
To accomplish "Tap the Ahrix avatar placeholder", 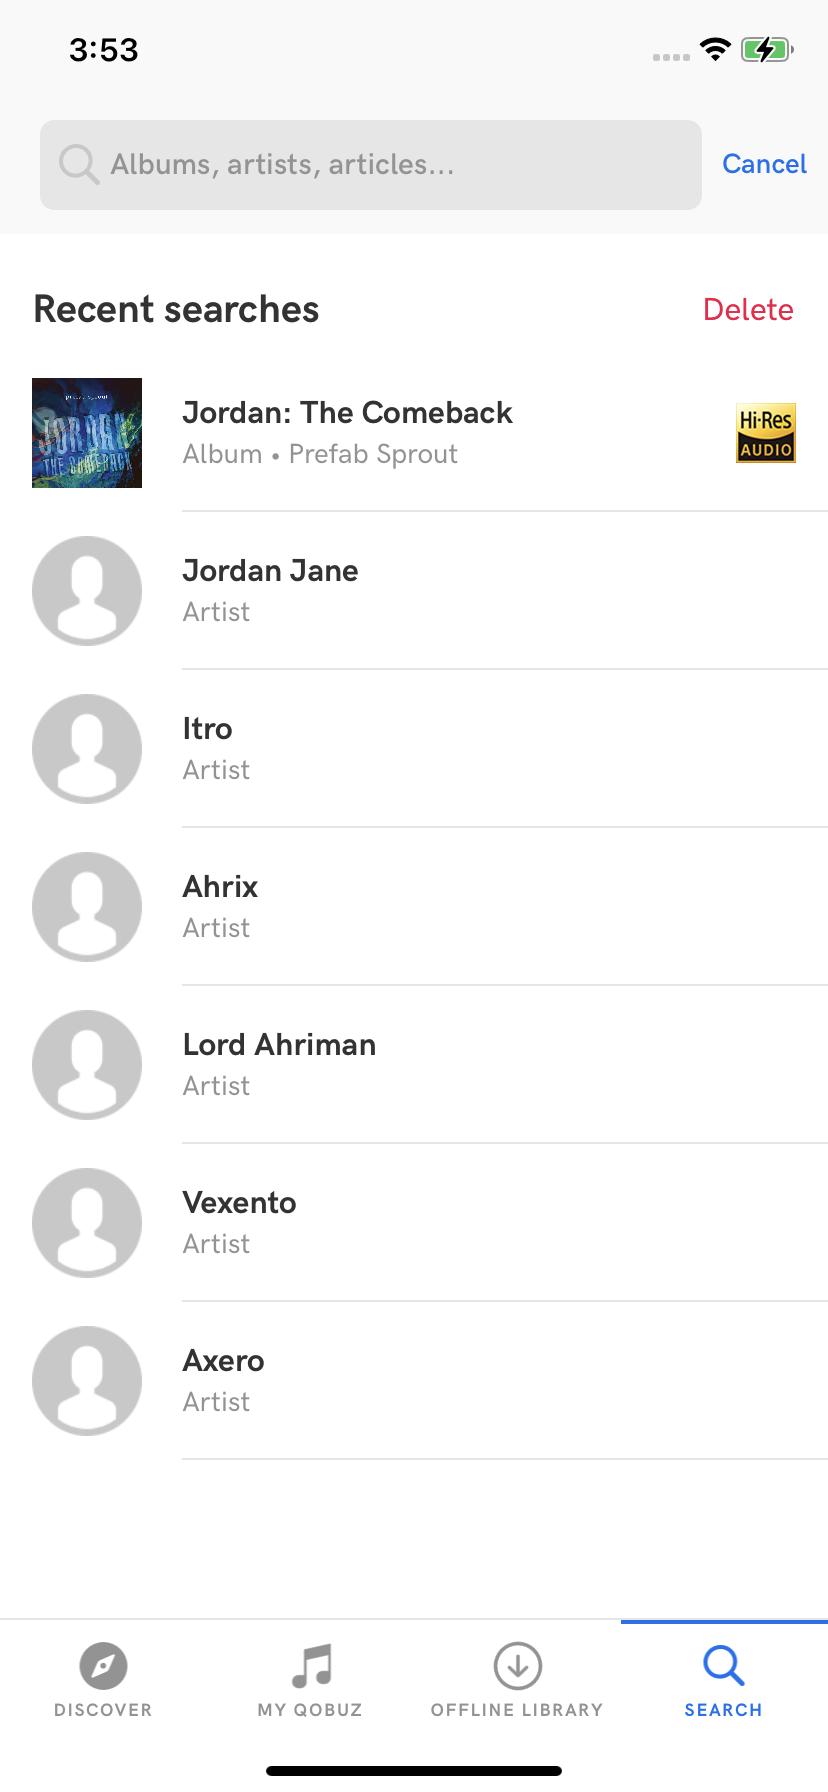I will click(87, 907).
